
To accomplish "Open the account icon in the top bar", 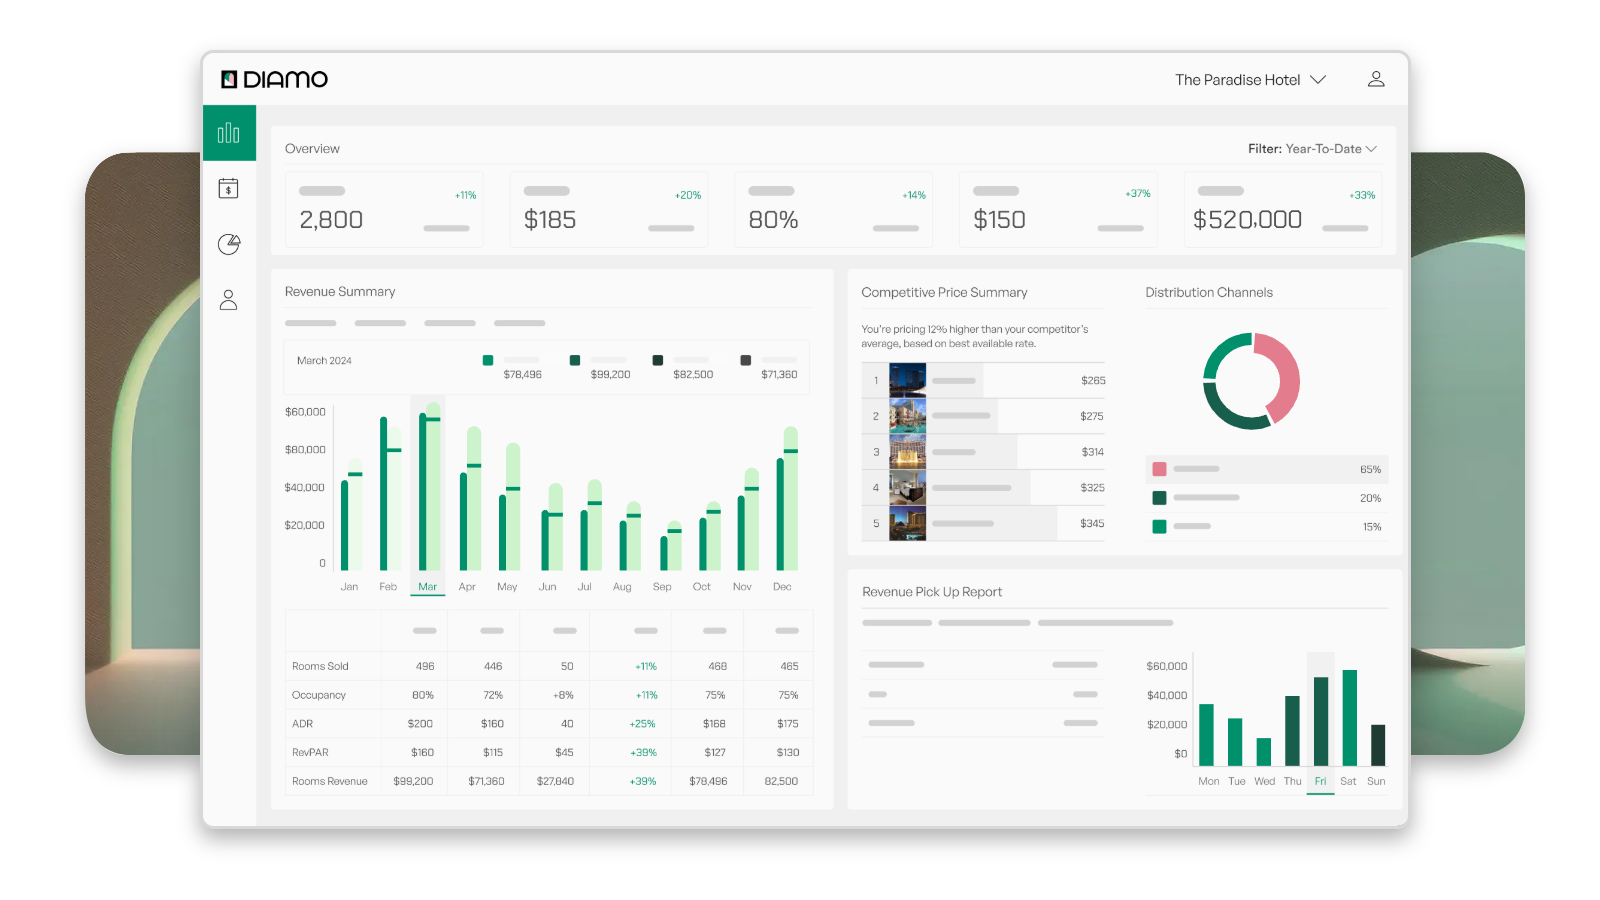I will pyautogui.click(x=1377, y=79).
